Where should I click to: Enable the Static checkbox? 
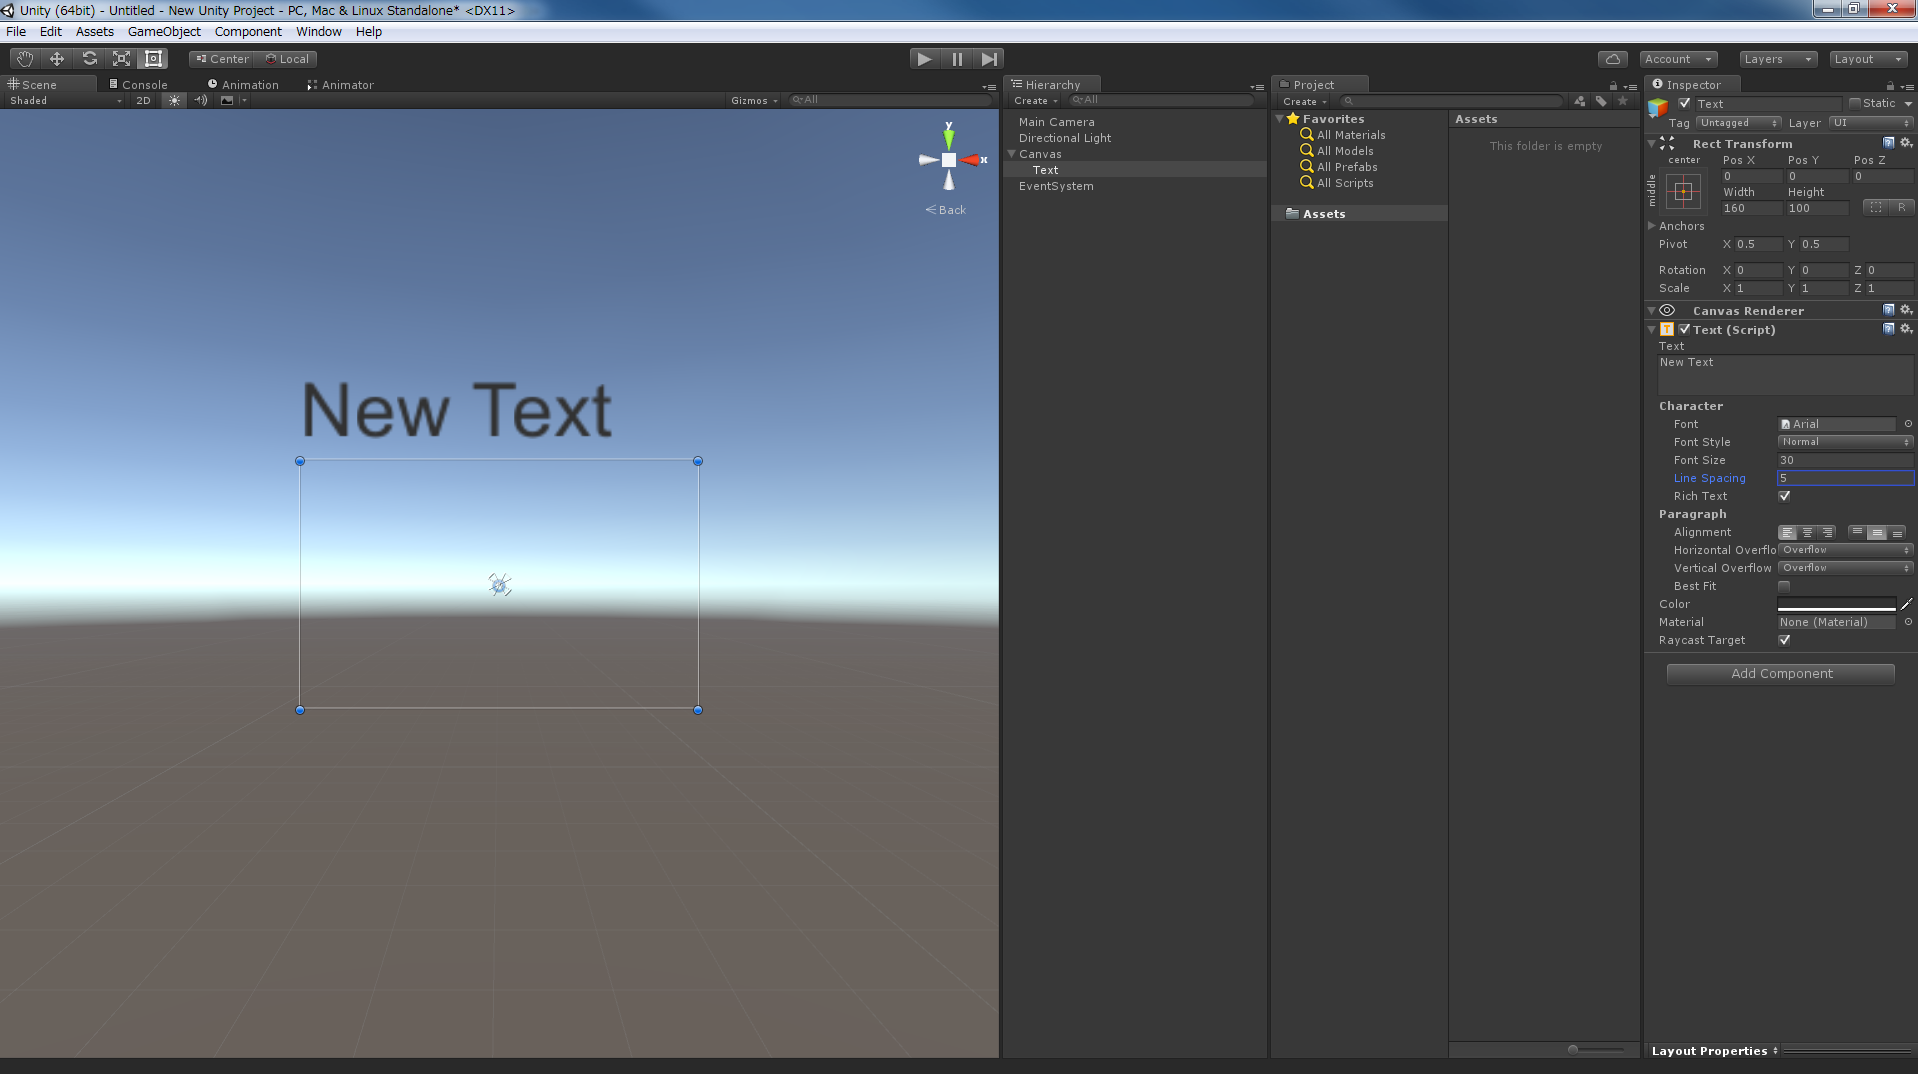pyautogui.click(x=1855, y=103)
